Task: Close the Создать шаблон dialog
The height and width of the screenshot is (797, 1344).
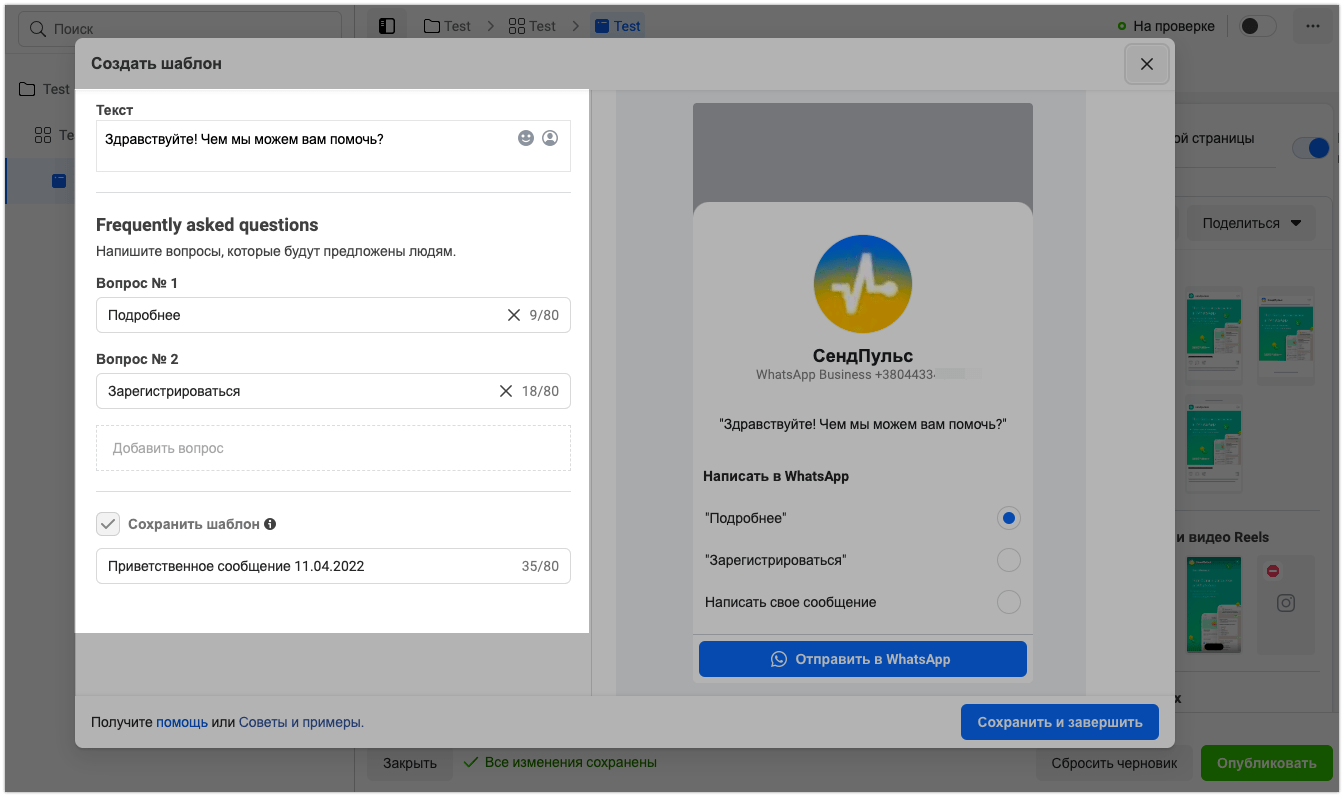Action: click(1147, 64)
